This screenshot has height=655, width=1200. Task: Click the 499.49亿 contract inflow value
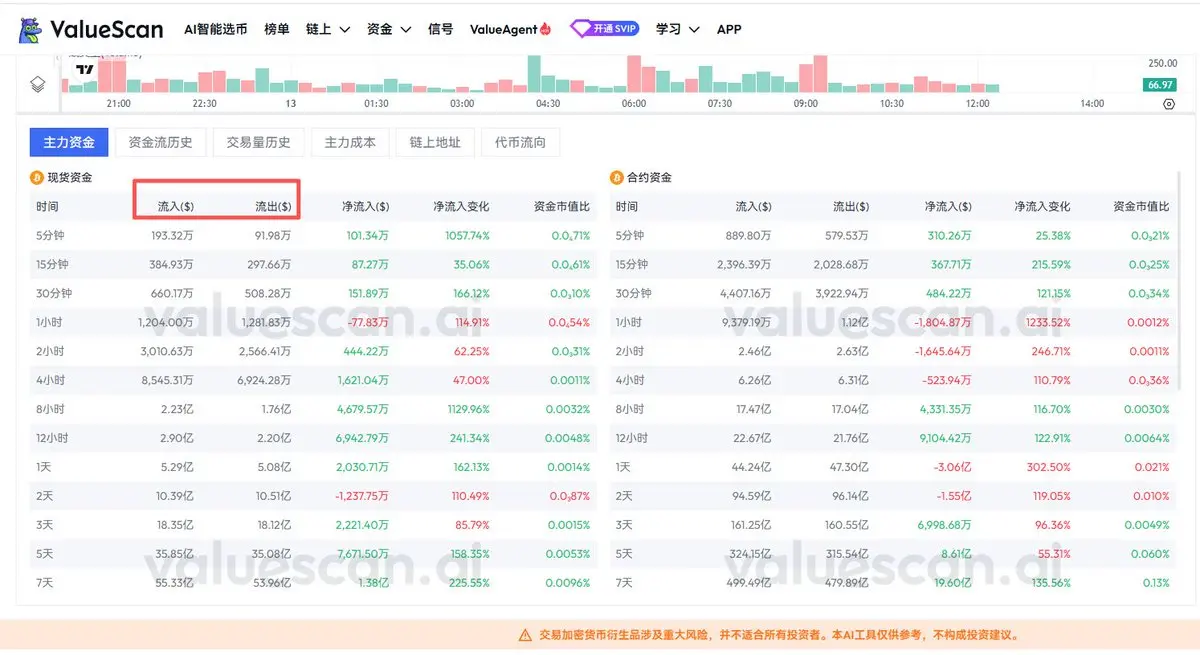pos(750,584)
